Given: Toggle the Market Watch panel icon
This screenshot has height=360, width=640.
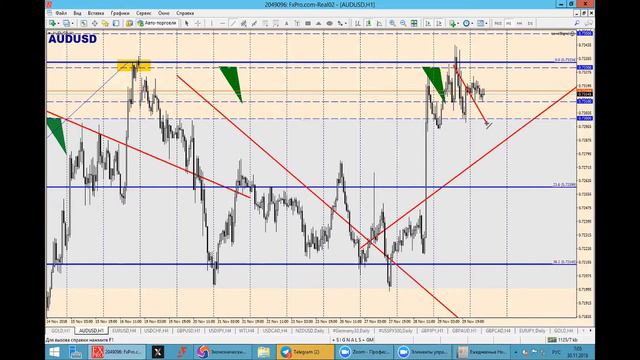Looking at the screenshot, I should pyautogui.click(x=84, y=23).
